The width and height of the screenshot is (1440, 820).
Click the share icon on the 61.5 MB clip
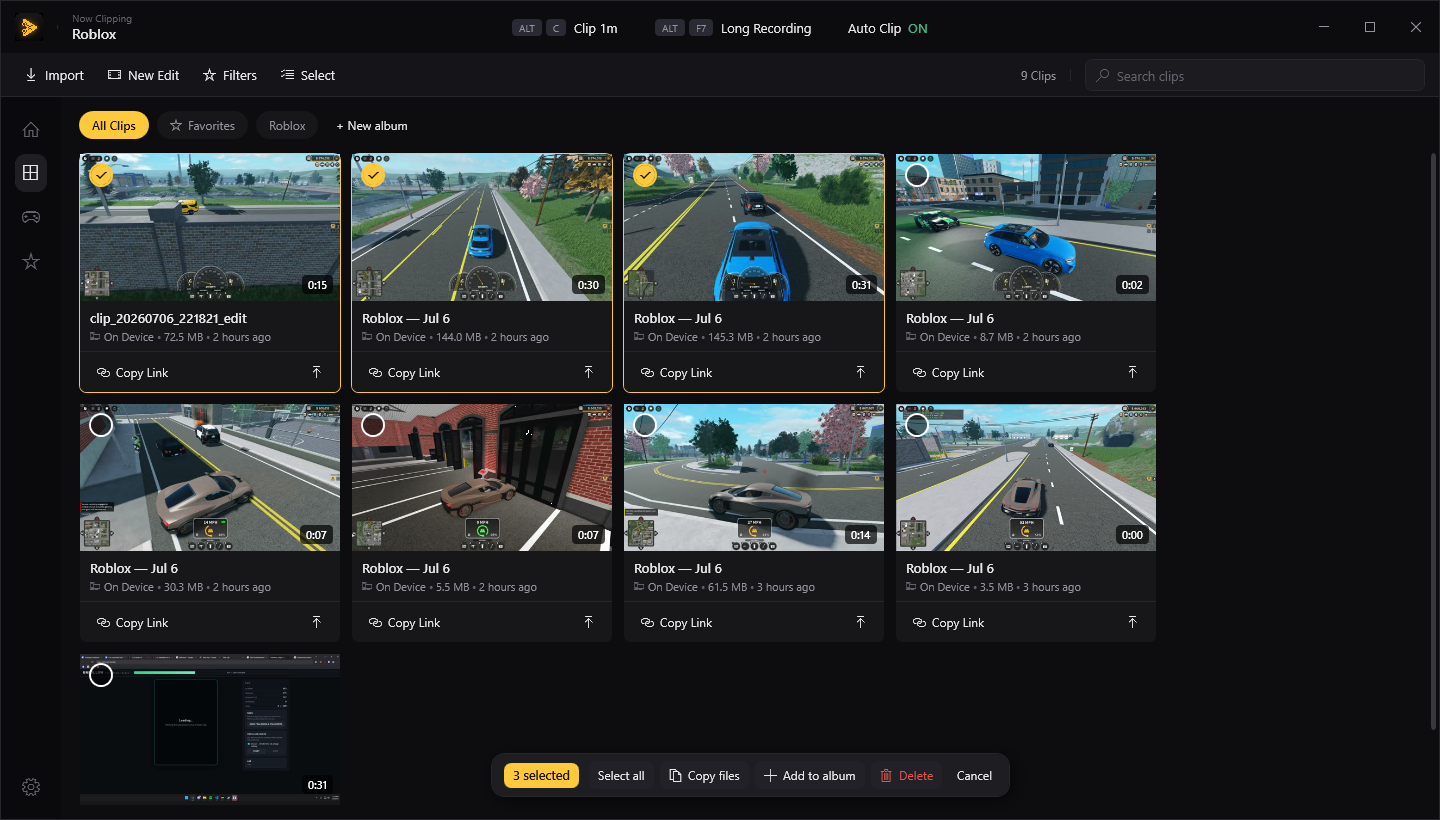tap(860, 622)
